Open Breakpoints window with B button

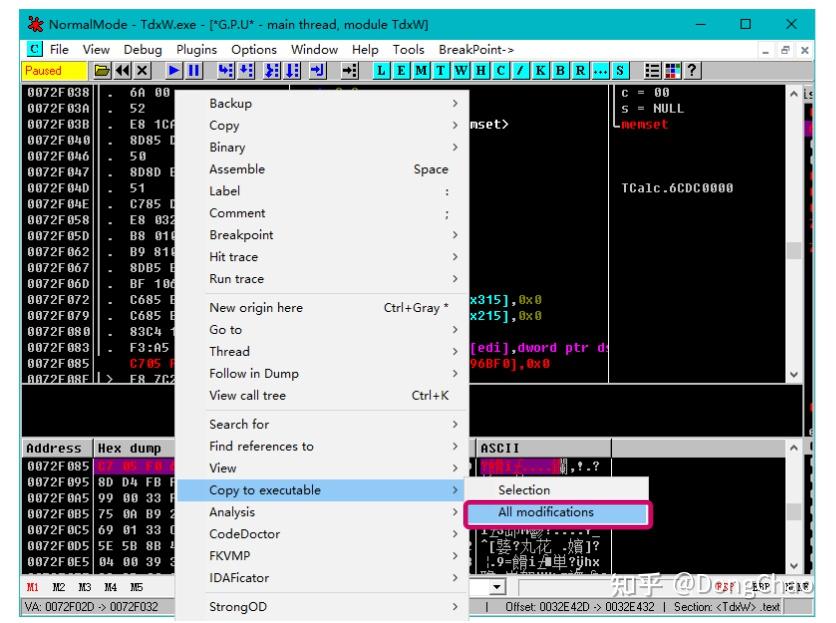pyautogui.click(x=560, y=71)
